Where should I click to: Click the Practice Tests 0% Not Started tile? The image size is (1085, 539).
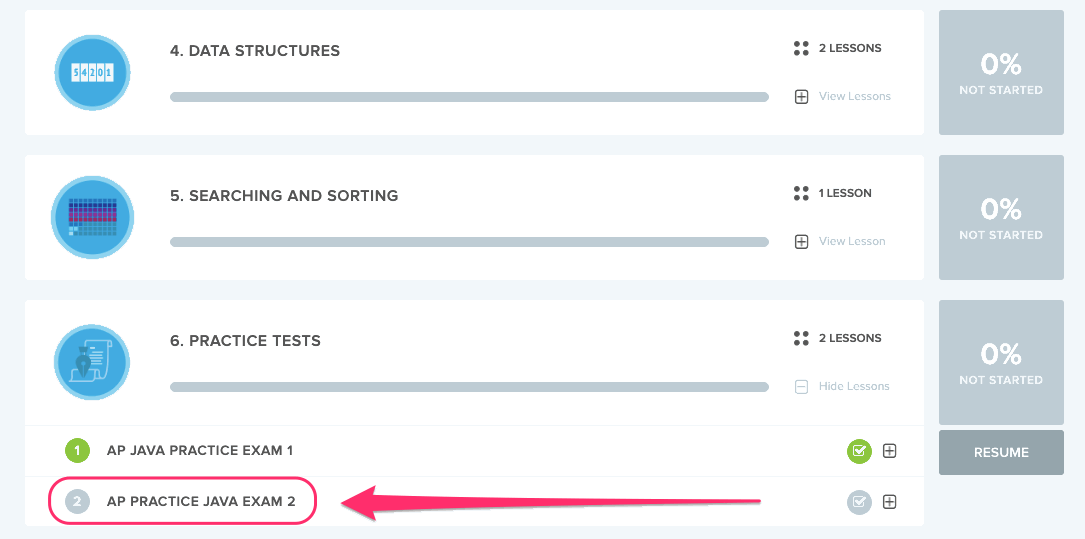[x=1000, y=362]
